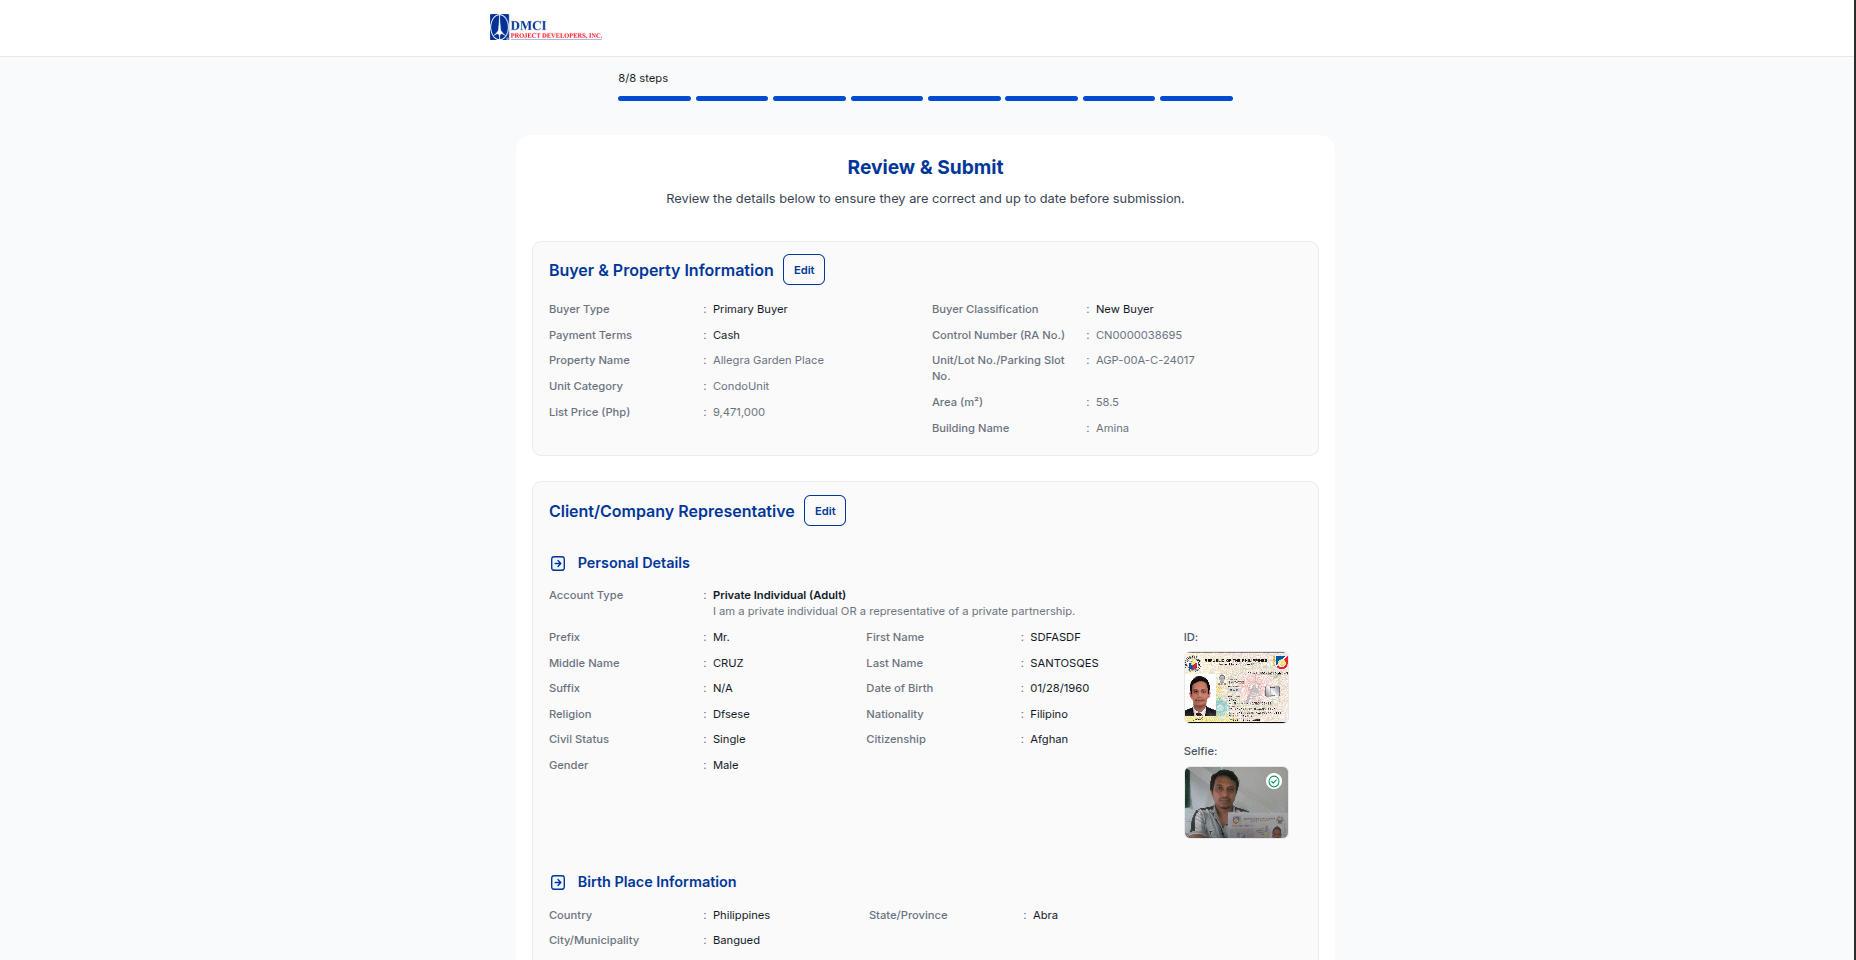Image resolution: width=1856 pixels, height=960 pixels.
Task: Click the Review & Submit title
Action: click(925, 167)
